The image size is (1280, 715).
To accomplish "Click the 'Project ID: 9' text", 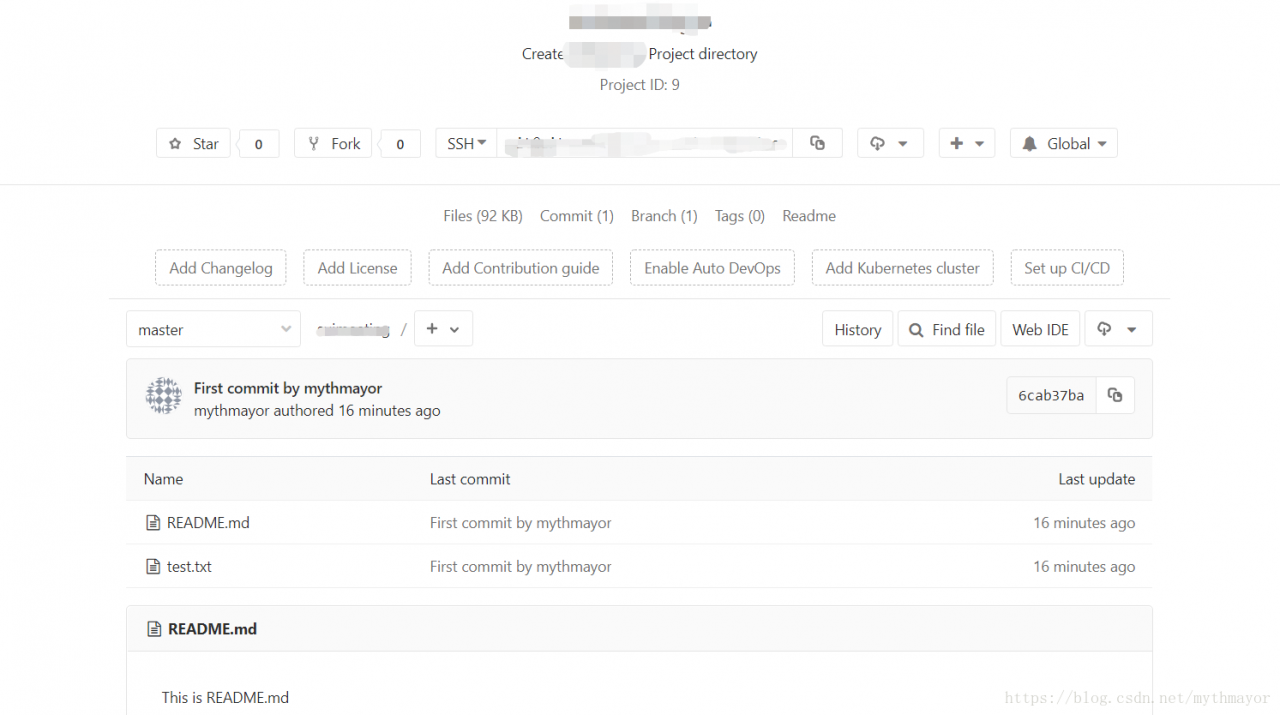I will tap(640, 85).
